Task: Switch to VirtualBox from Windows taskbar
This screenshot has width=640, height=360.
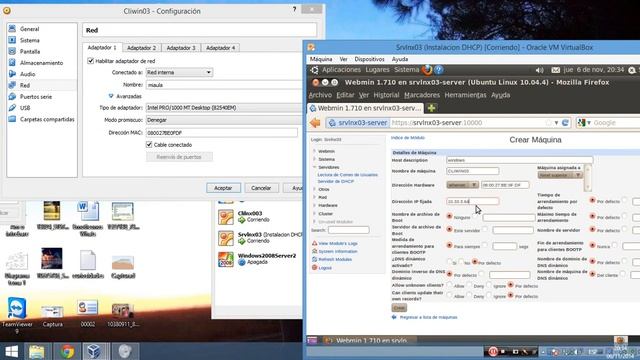Action: pyautogui.click(x=94, y=351)
